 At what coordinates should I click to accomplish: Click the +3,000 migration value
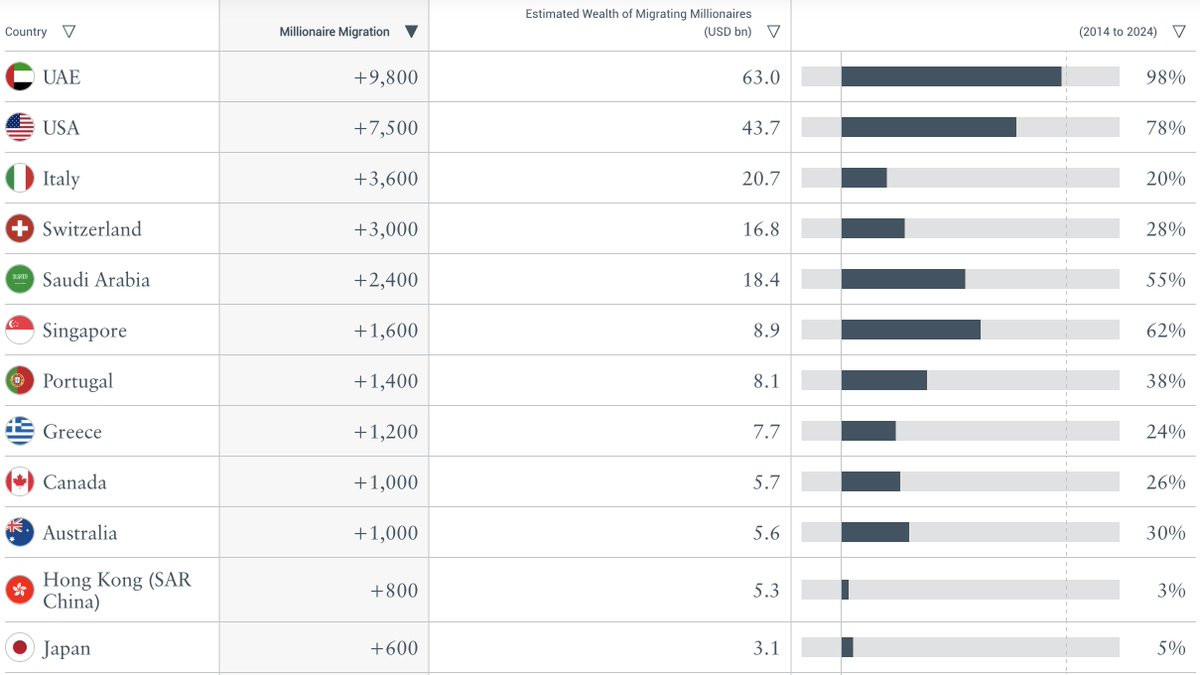pyautogui.click(x=386, y=229)
